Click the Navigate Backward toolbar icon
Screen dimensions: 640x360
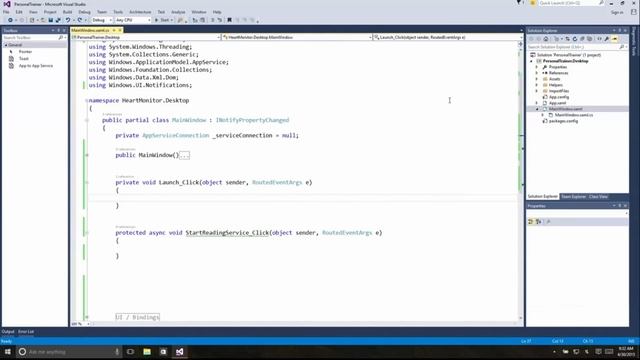click(x=10, y=20)
